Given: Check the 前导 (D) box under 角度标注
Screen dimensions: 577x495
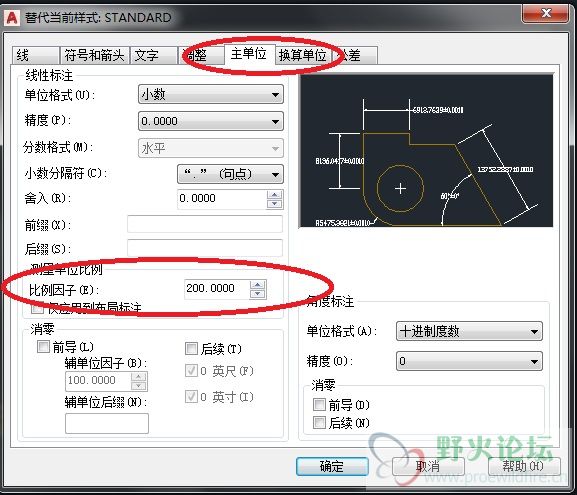Looking at the screenshot, I should [319, 404].
